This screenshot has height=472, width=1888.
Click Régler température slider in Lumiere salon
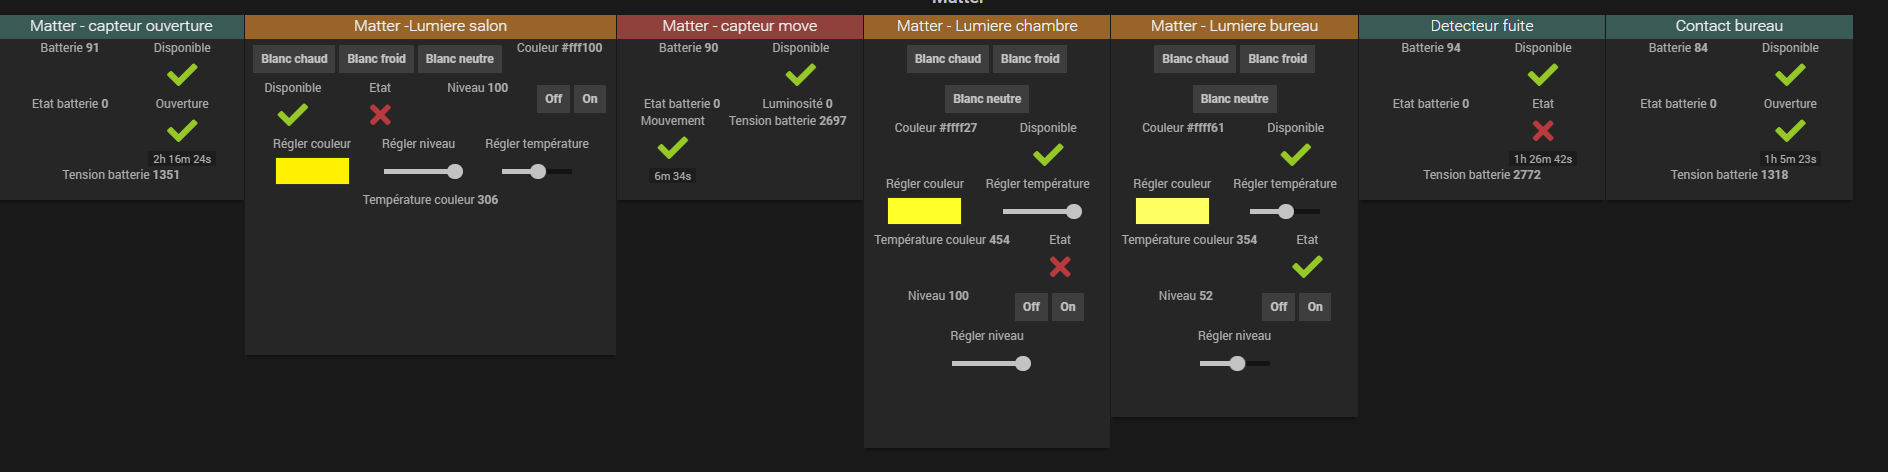pyautogui.click(x=537, y=172)
